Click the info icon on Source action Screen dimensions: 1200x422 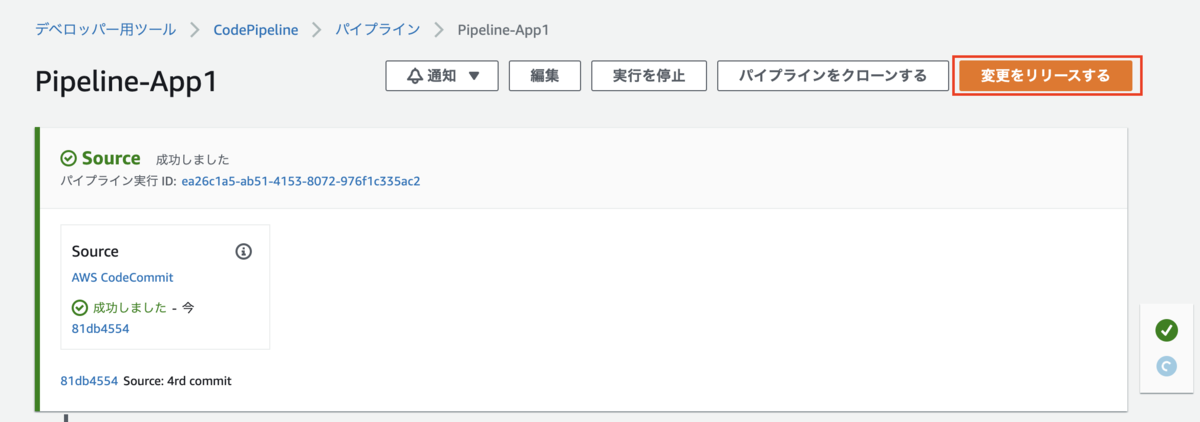tap(243, 251)
